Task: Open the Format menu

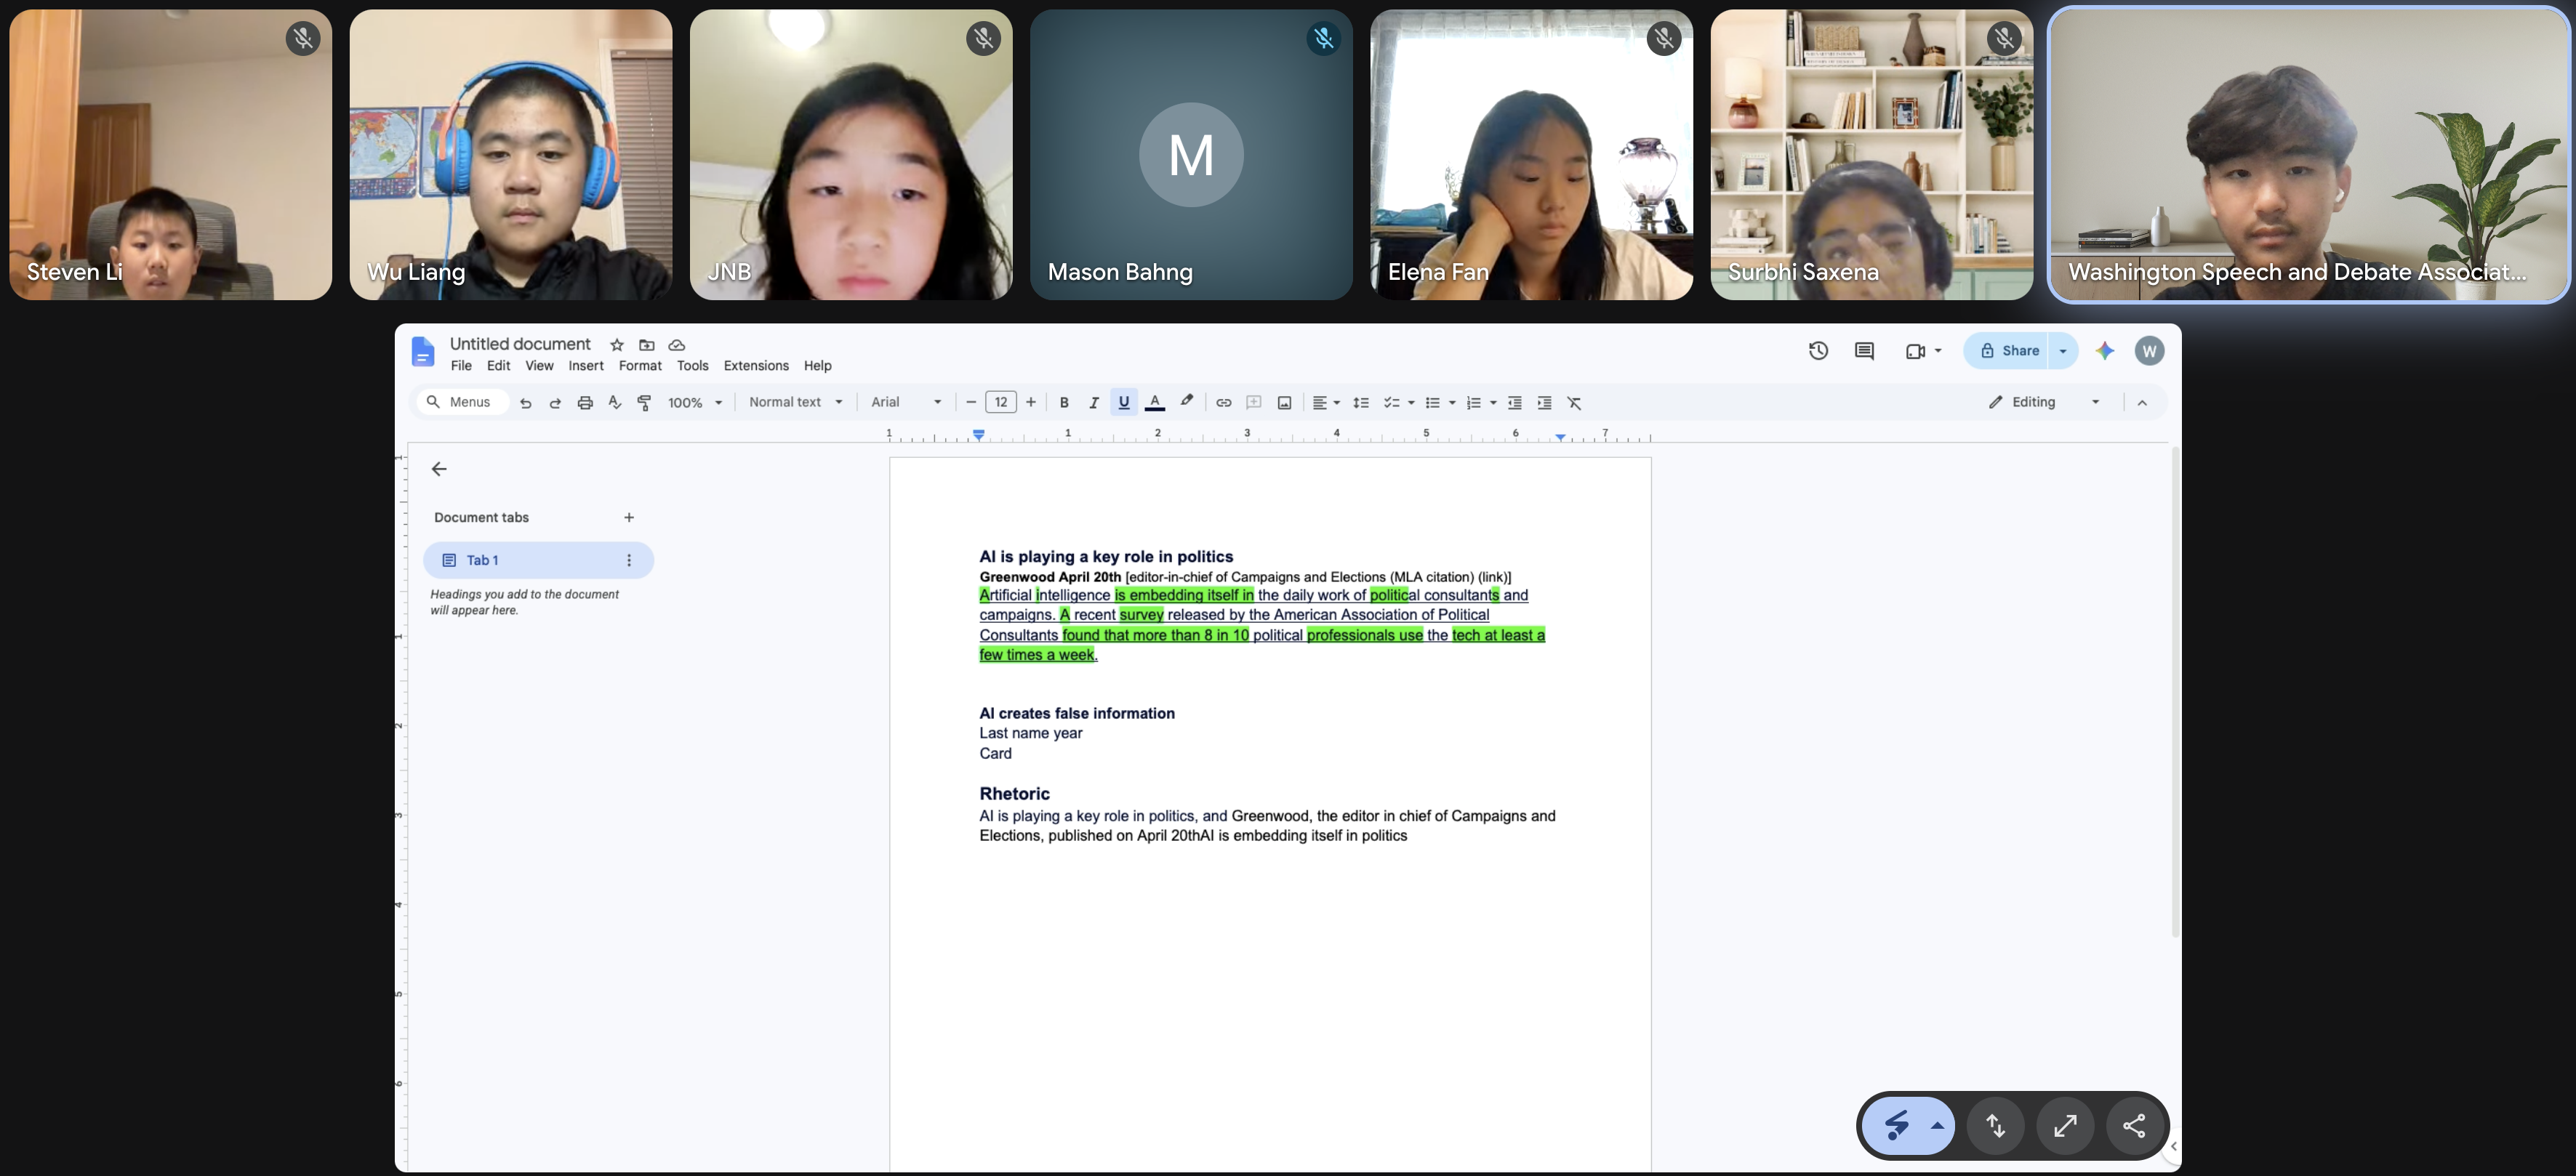Action: tap(640, 366)
